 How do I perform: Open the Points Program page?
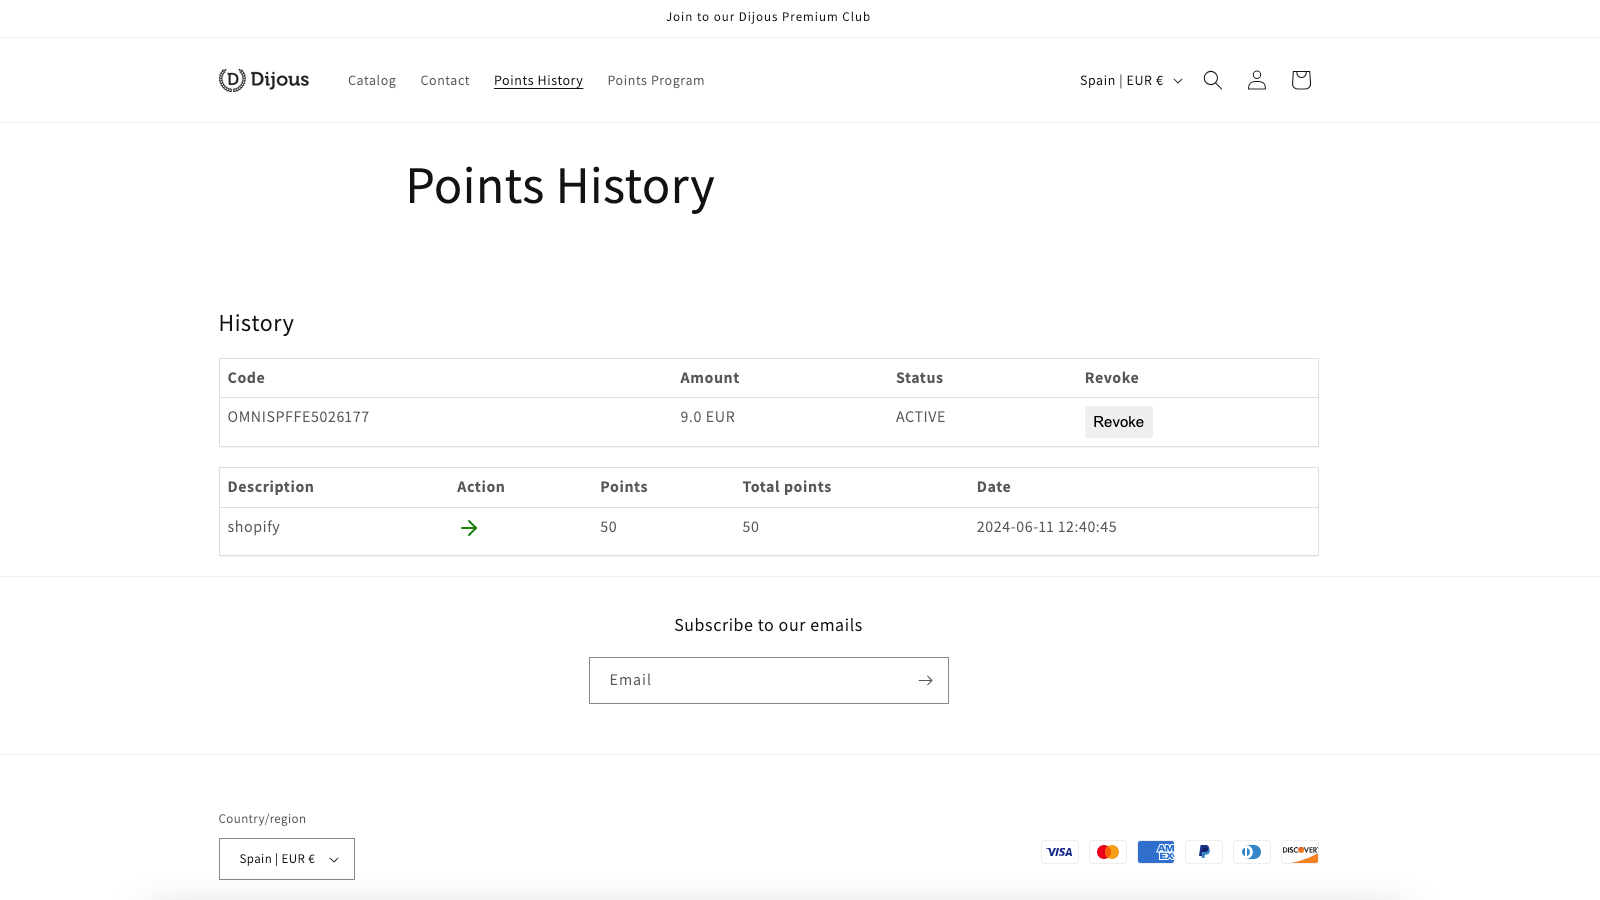(656, 81)
